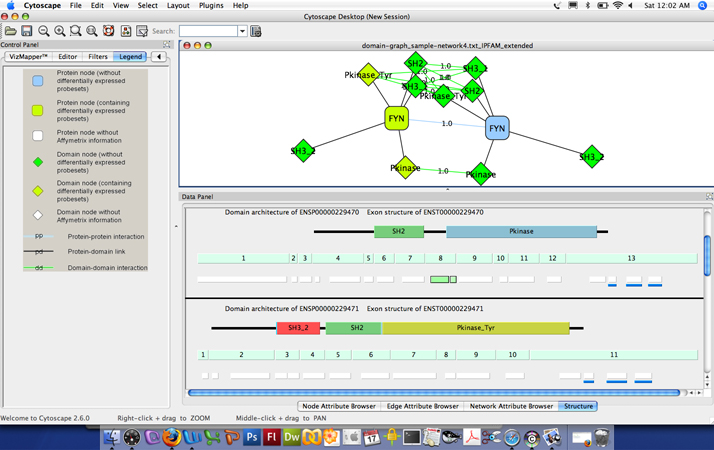Click the left arrow beside the Legend tab
This screenshot has height=450, width=714.
pos(159,57)
